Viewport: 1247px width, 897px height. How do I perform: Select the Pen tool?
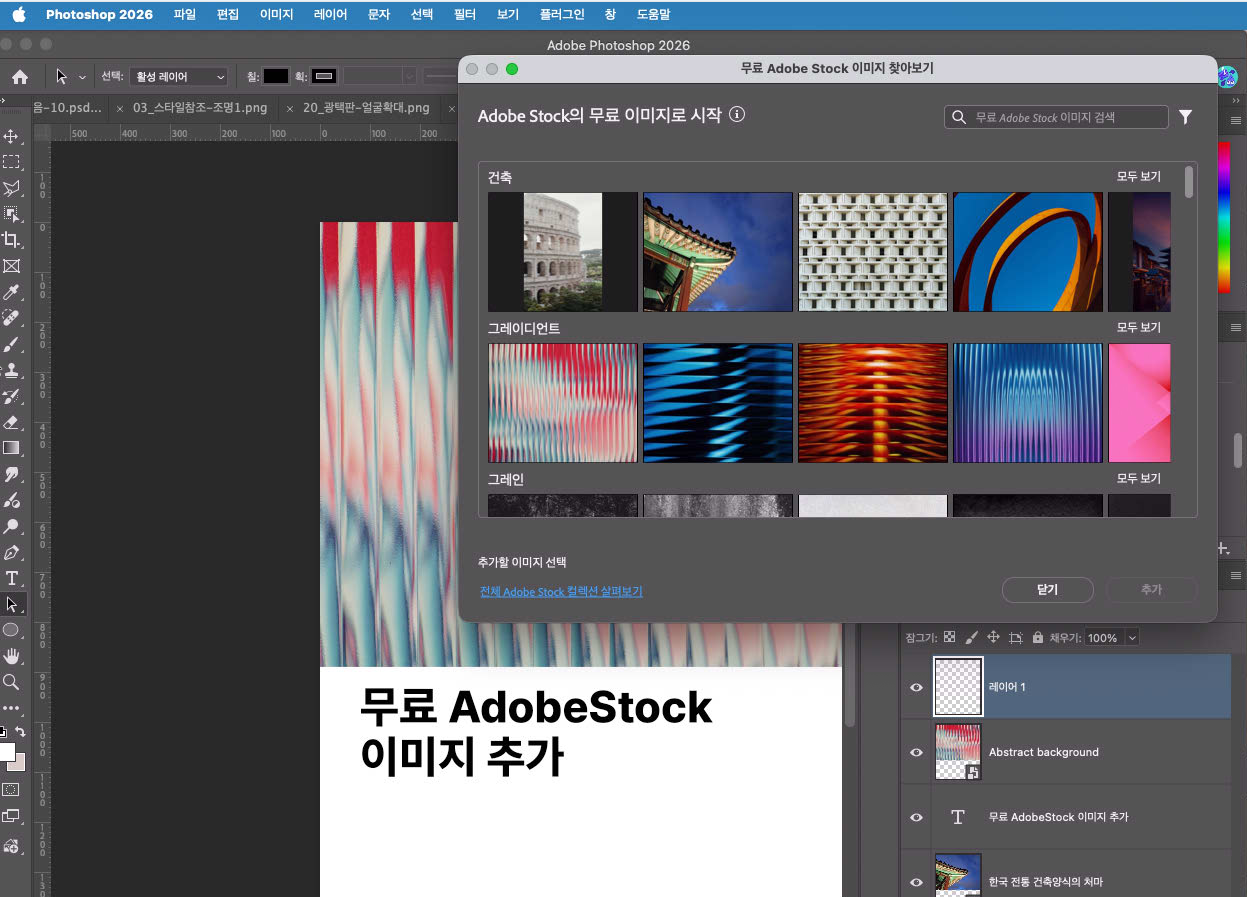[12, 552]
